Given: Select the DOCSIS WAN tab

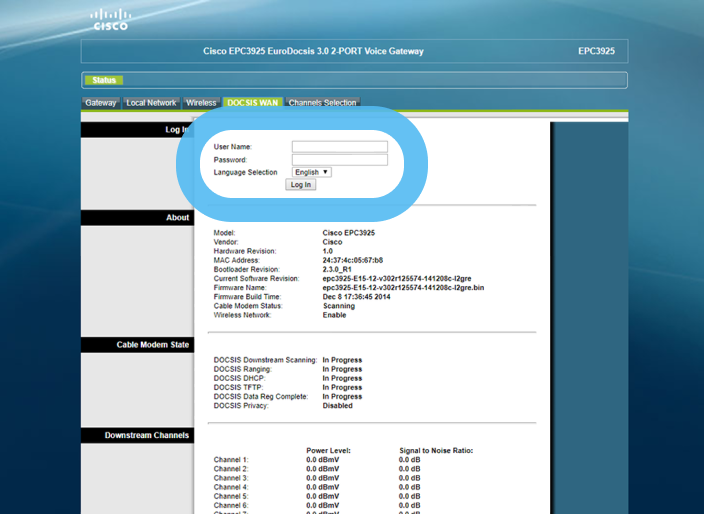Looking at the screenshot, I should point(252,103).
